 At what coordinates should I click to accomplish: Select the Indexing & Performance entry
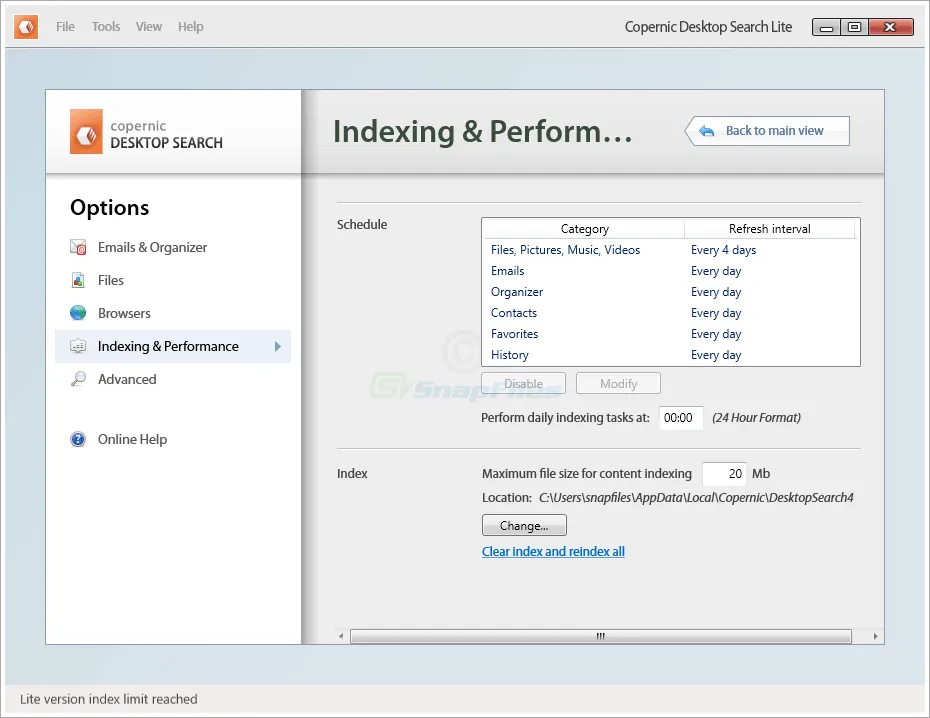click(173, 346)
